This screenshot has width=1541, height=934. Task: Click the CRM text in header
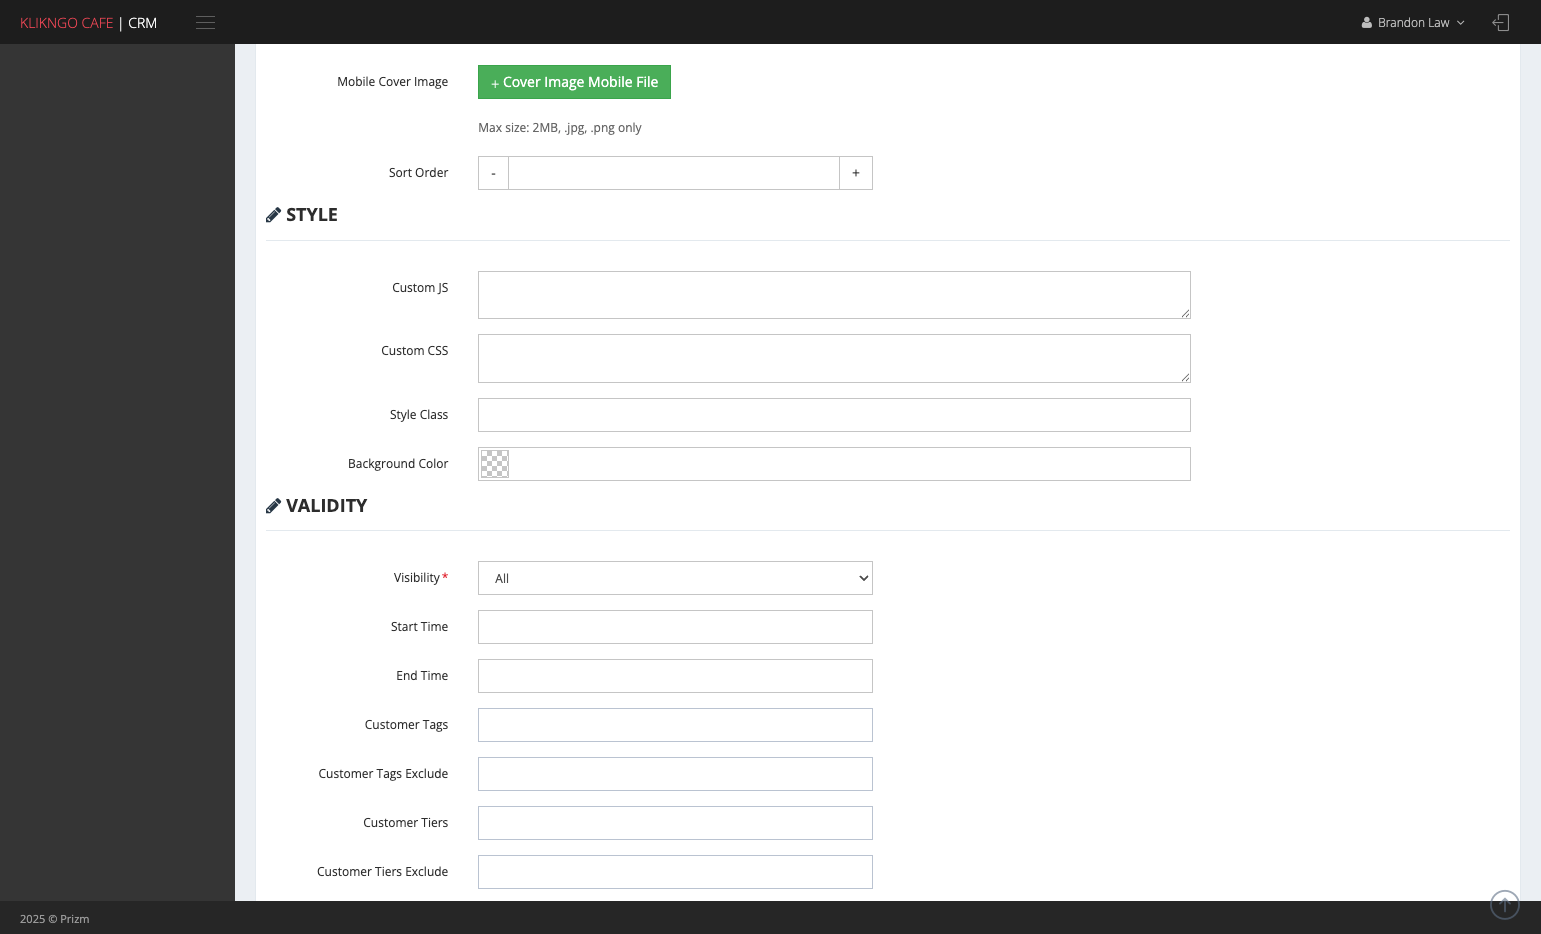(142, 23)
